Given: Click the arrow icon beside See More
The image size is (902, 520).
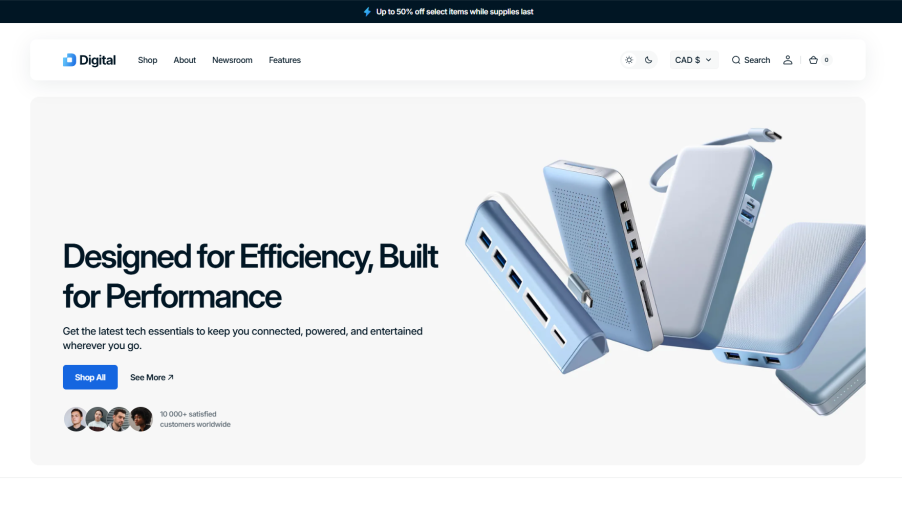Looking at the screenshot, I should coord(171,377).
